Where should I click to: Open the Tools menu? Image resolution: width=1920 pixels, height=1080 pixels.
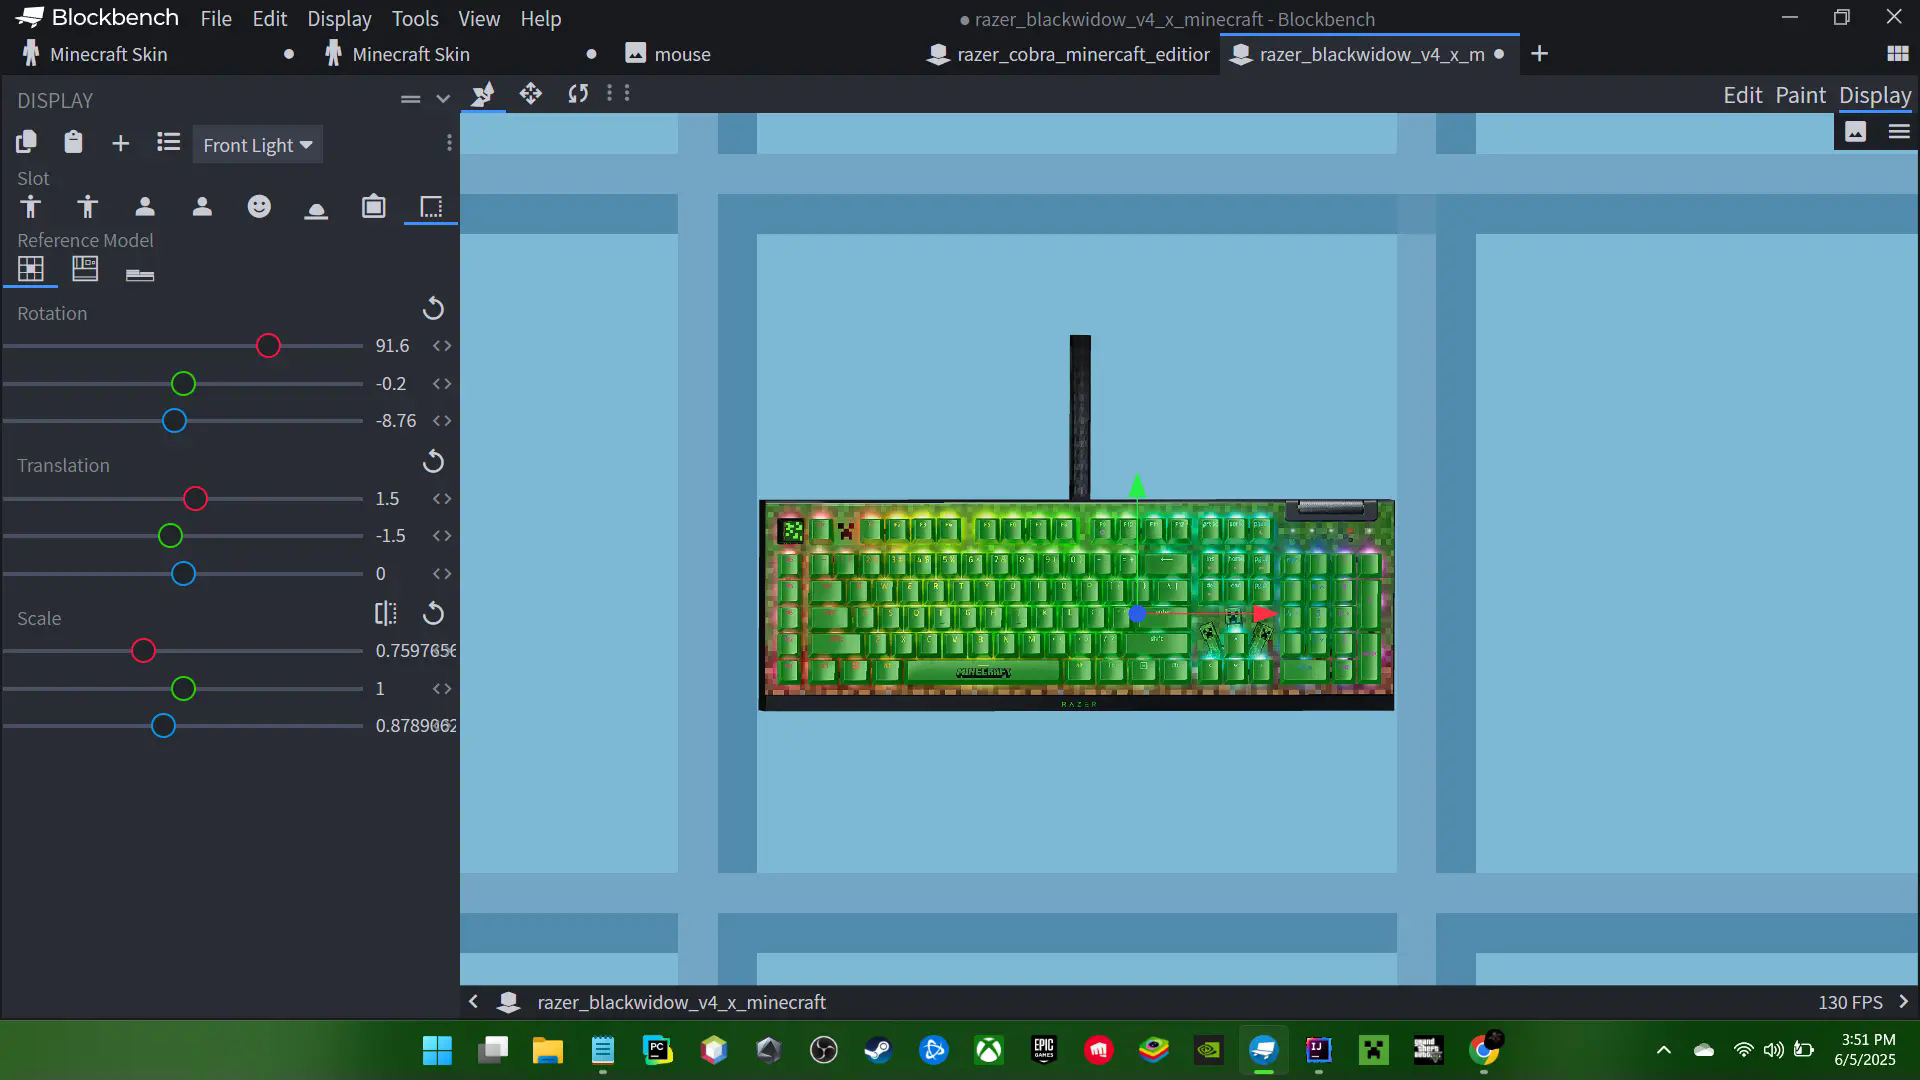click(415, 19)
